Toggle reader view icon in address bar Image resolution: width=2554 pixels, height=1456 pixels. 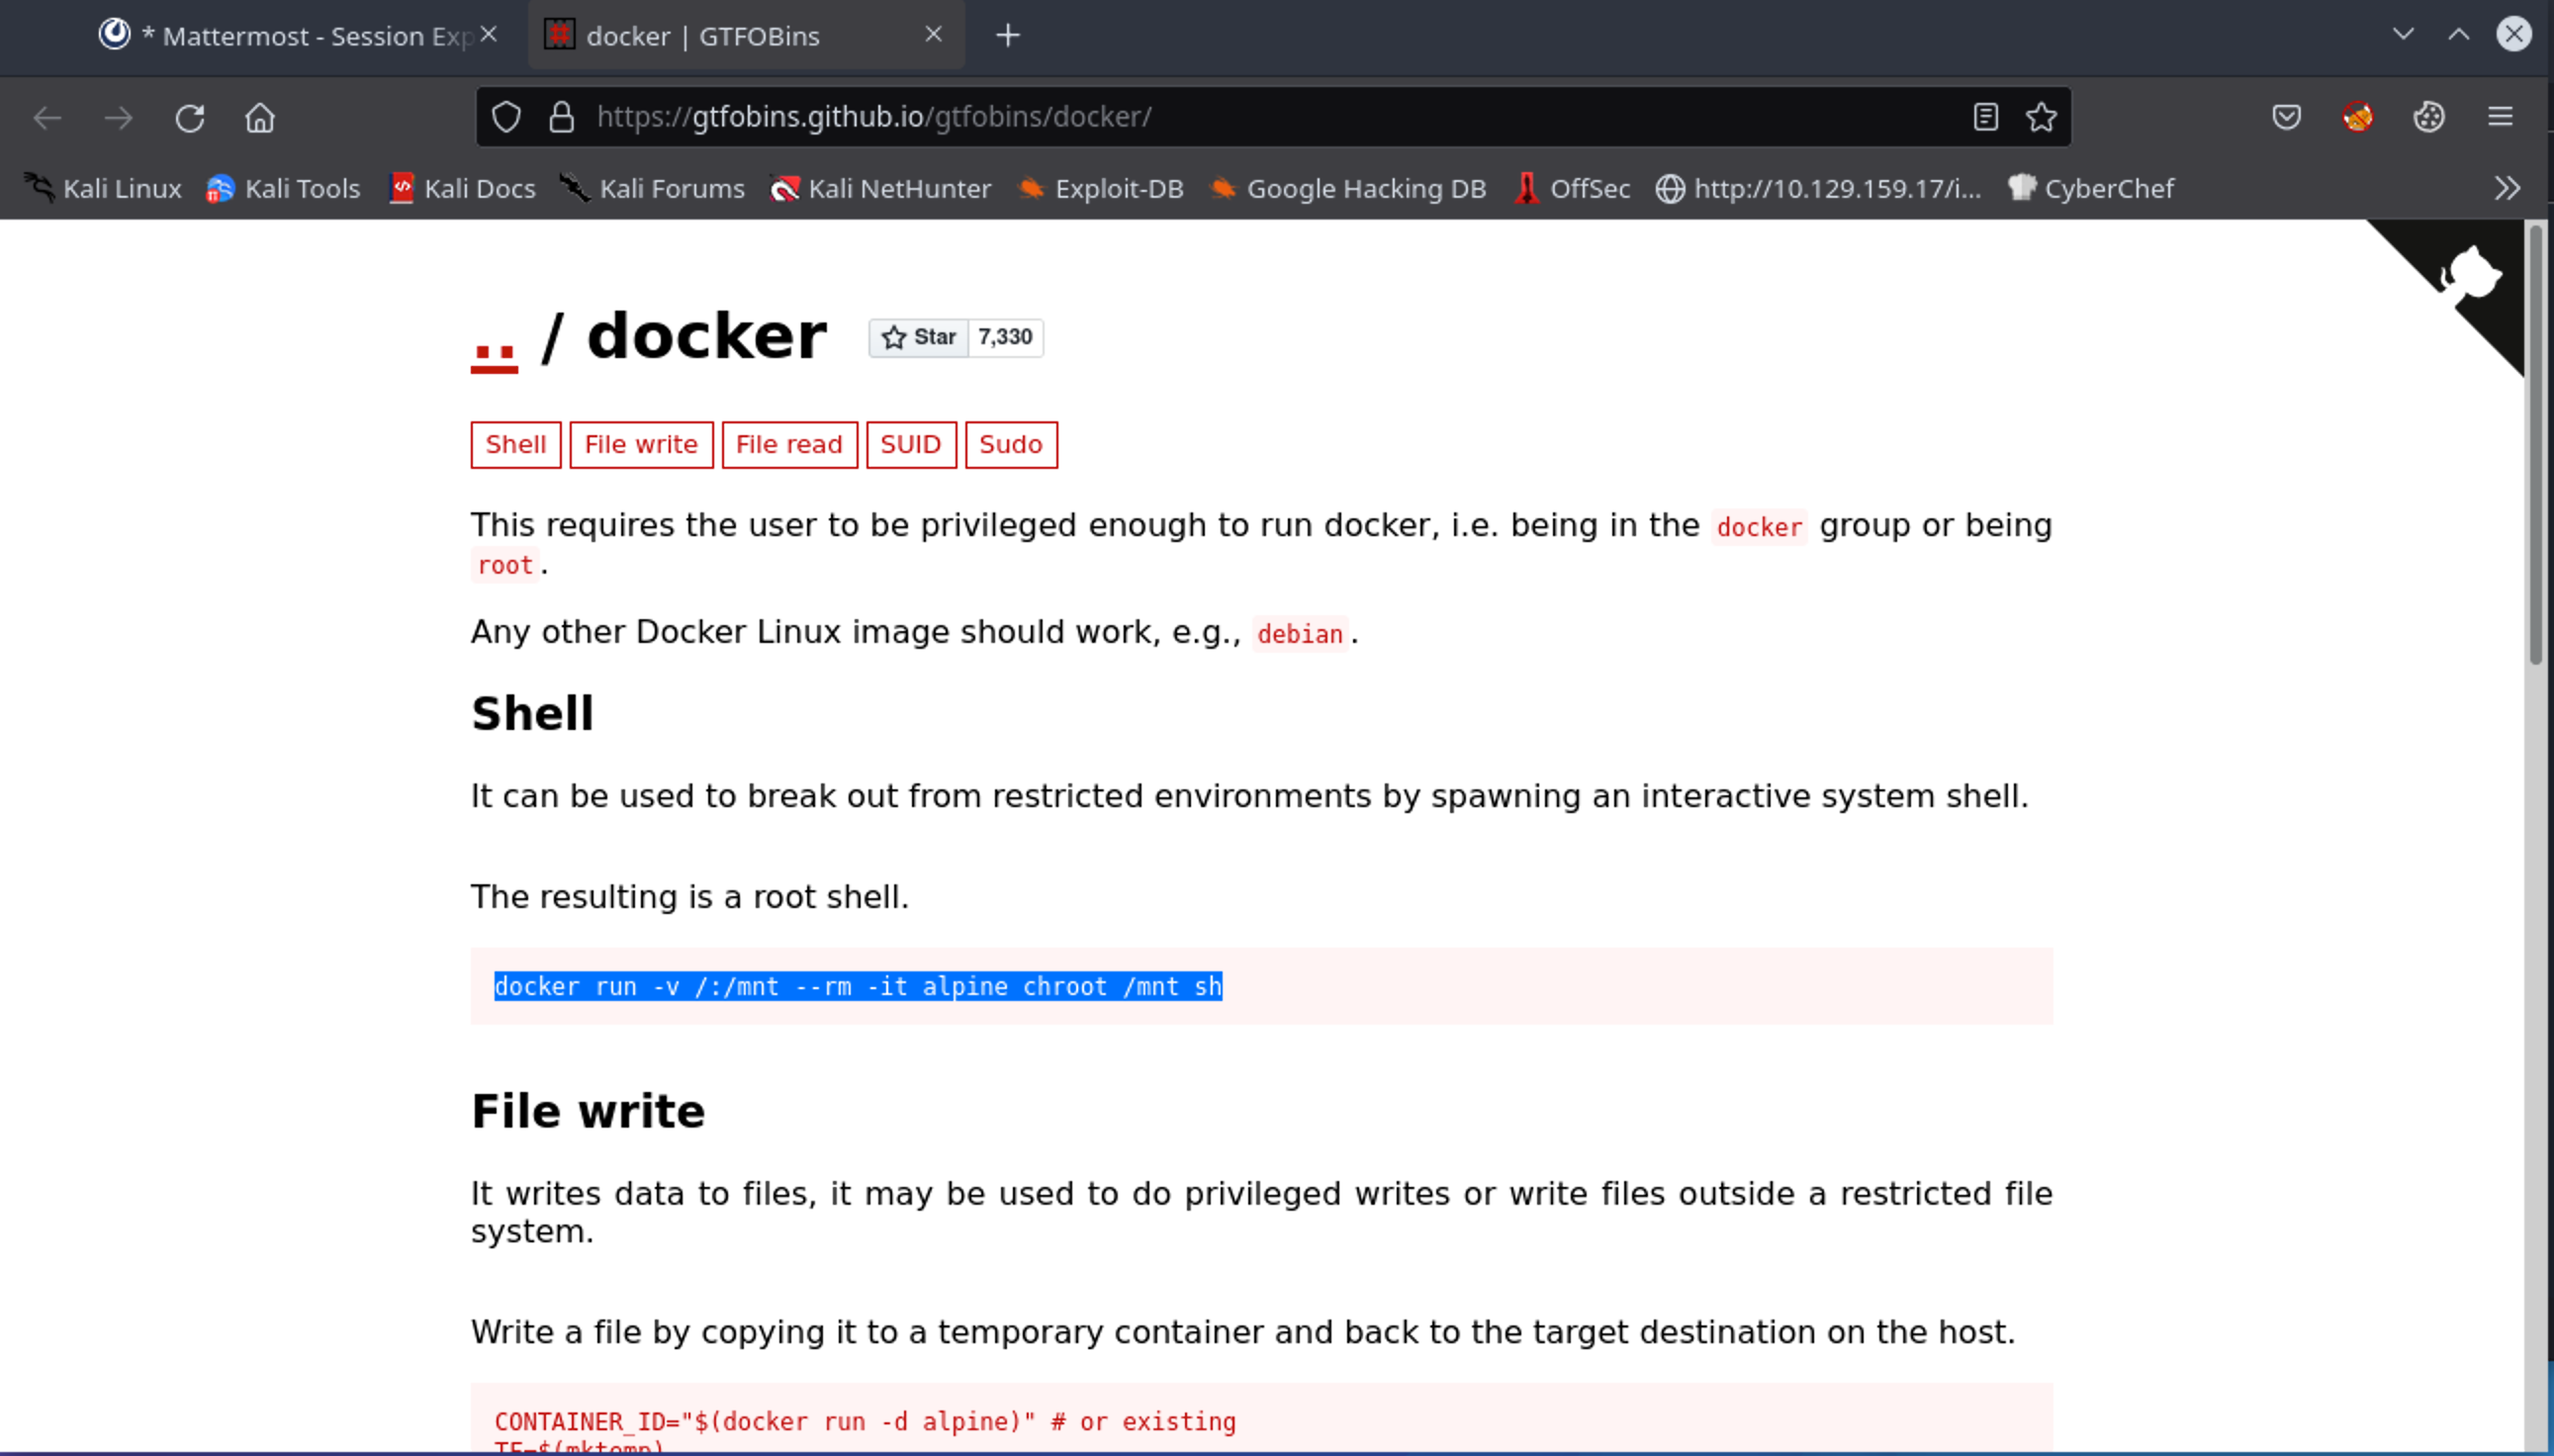[x=1986, y=117]
